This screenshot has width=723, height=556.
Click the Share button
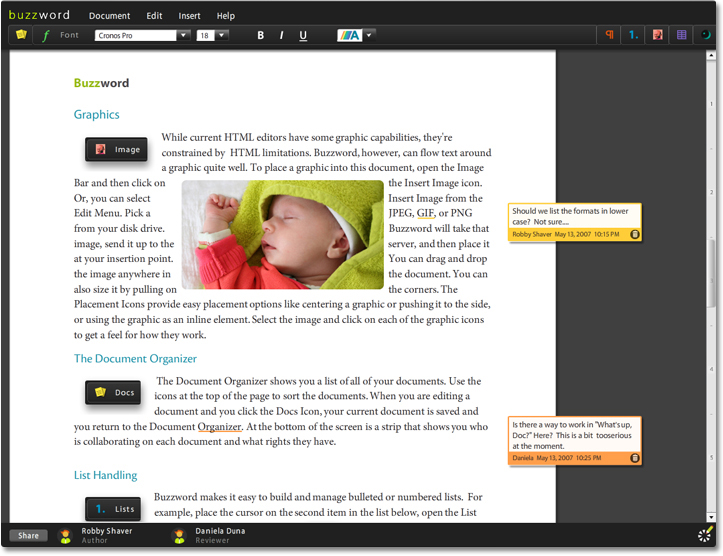point(28,535)
